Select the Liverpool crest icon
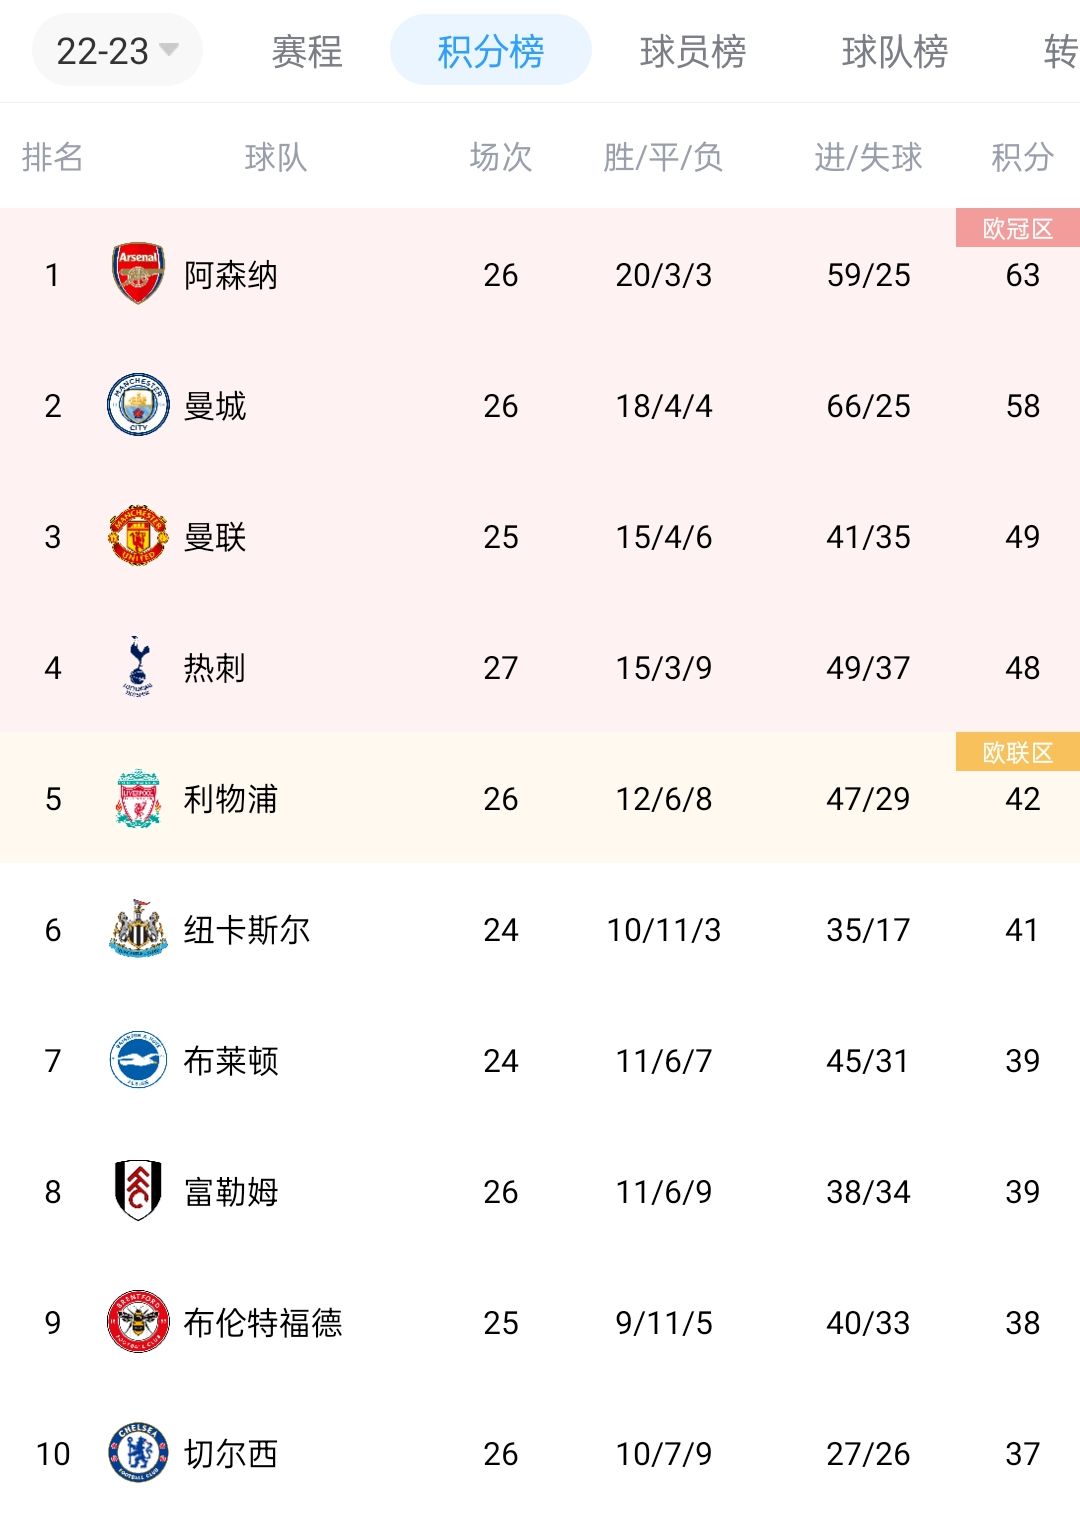 [140, 799]
